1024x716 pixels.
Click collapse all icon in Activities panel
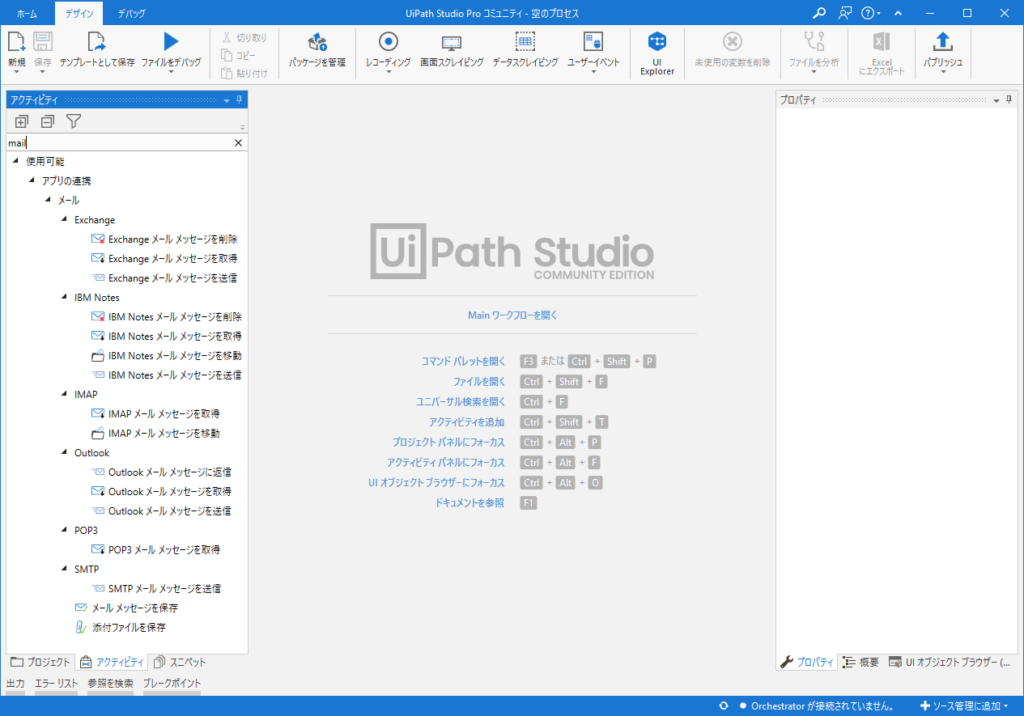(x=47, y=122)
